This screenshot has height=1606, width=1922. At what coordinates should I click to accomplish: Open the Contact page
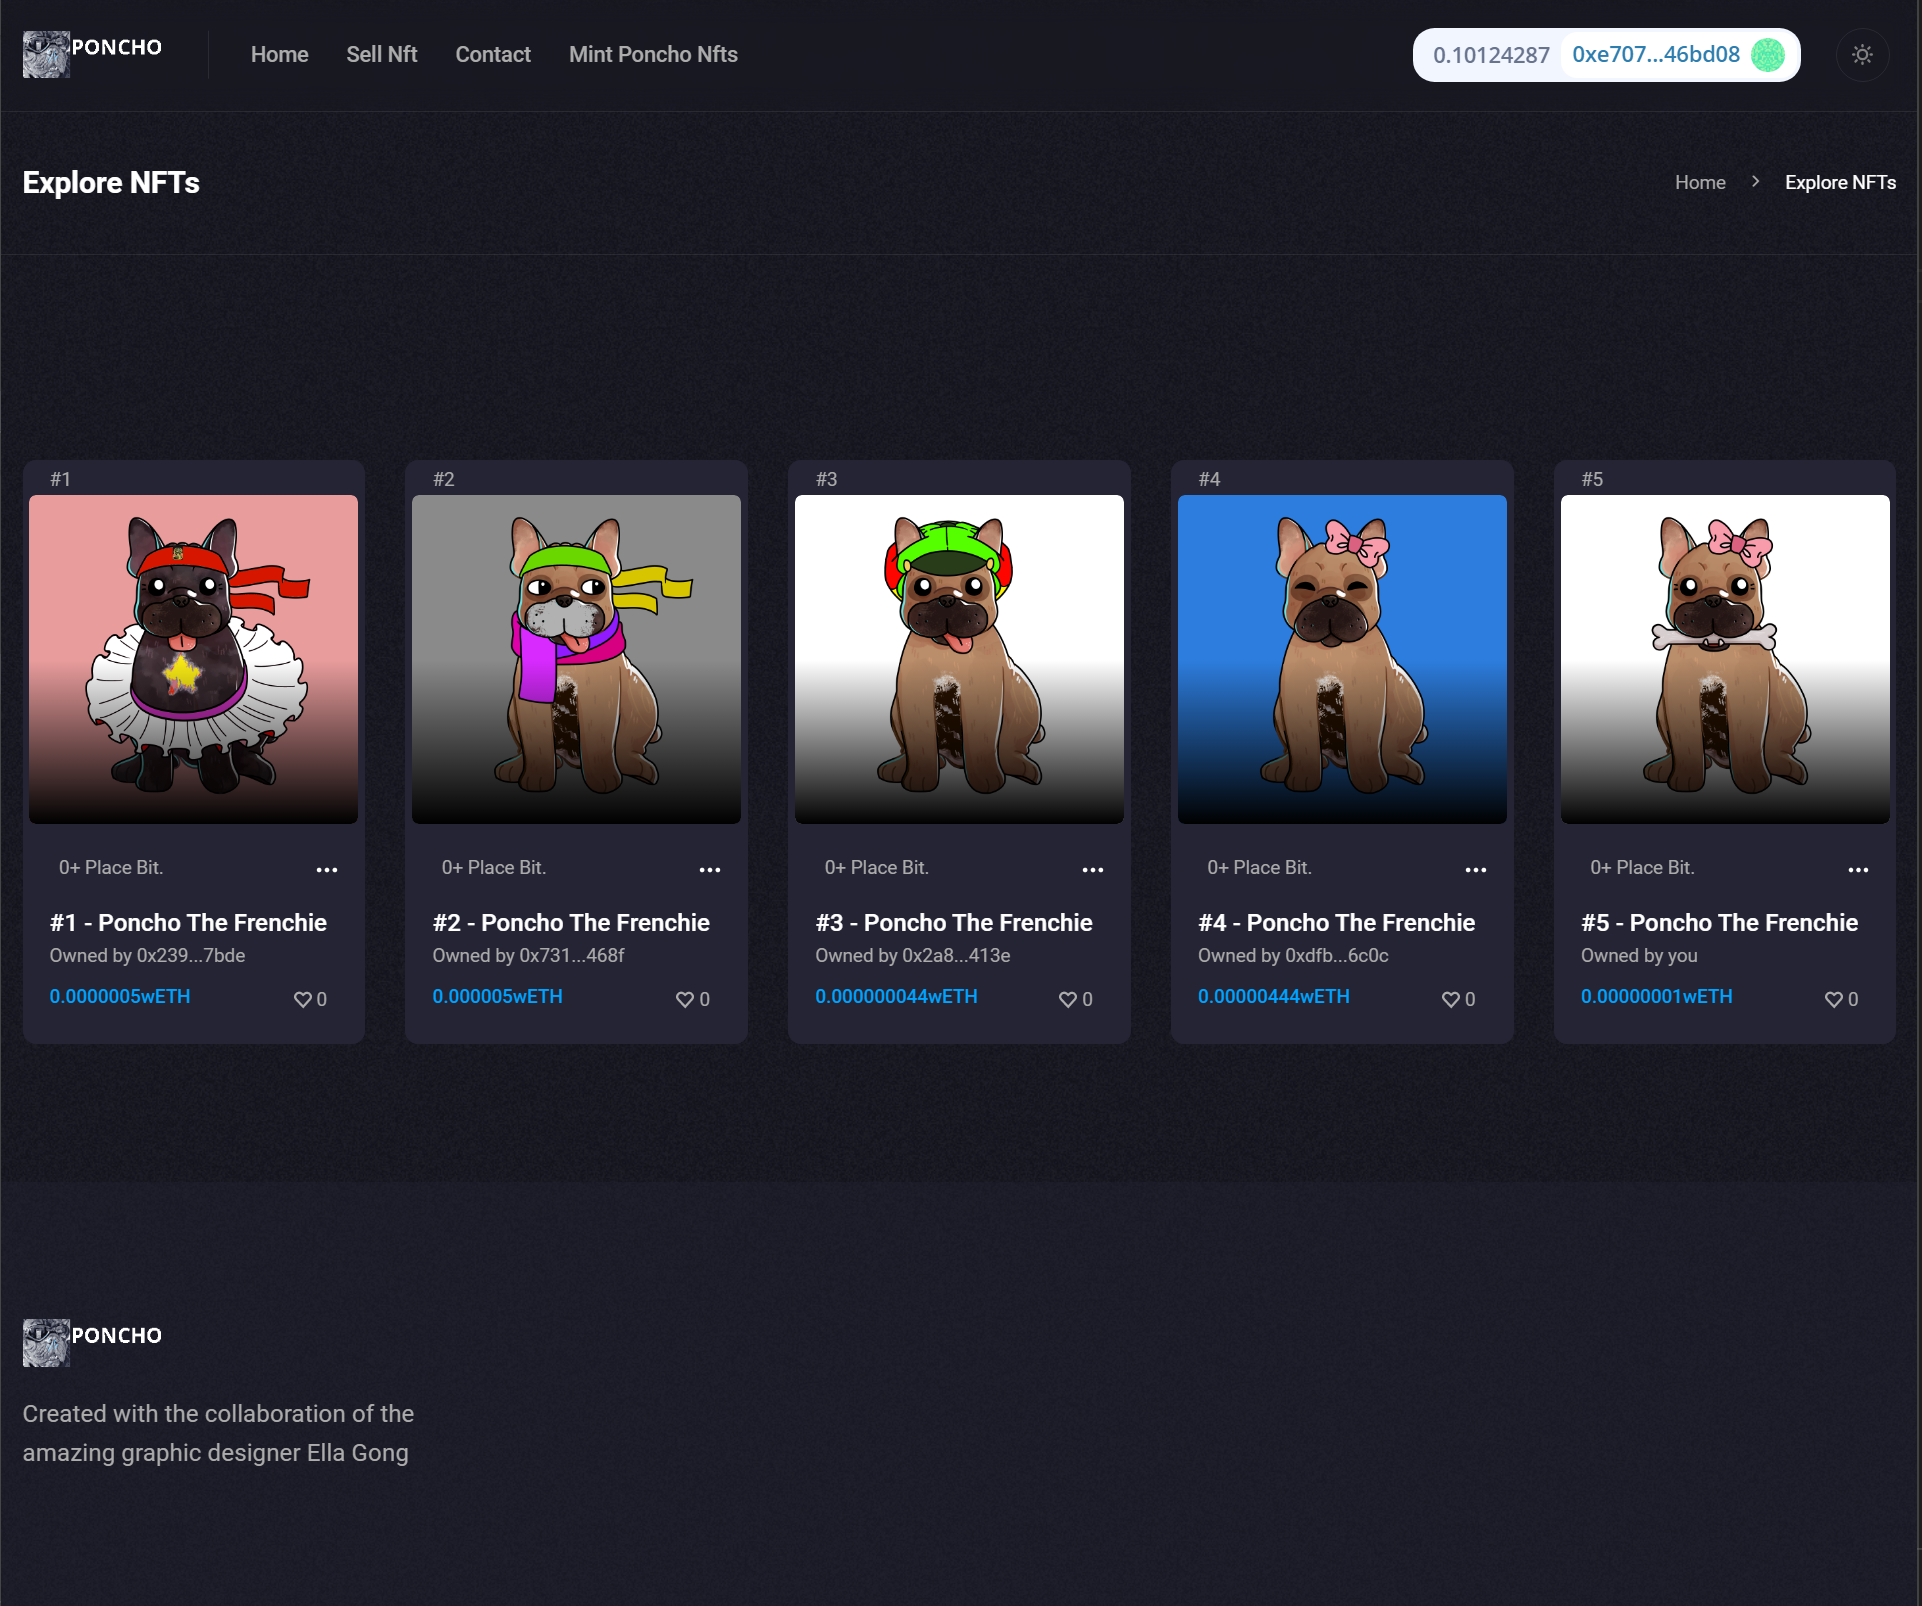(493, 54)
